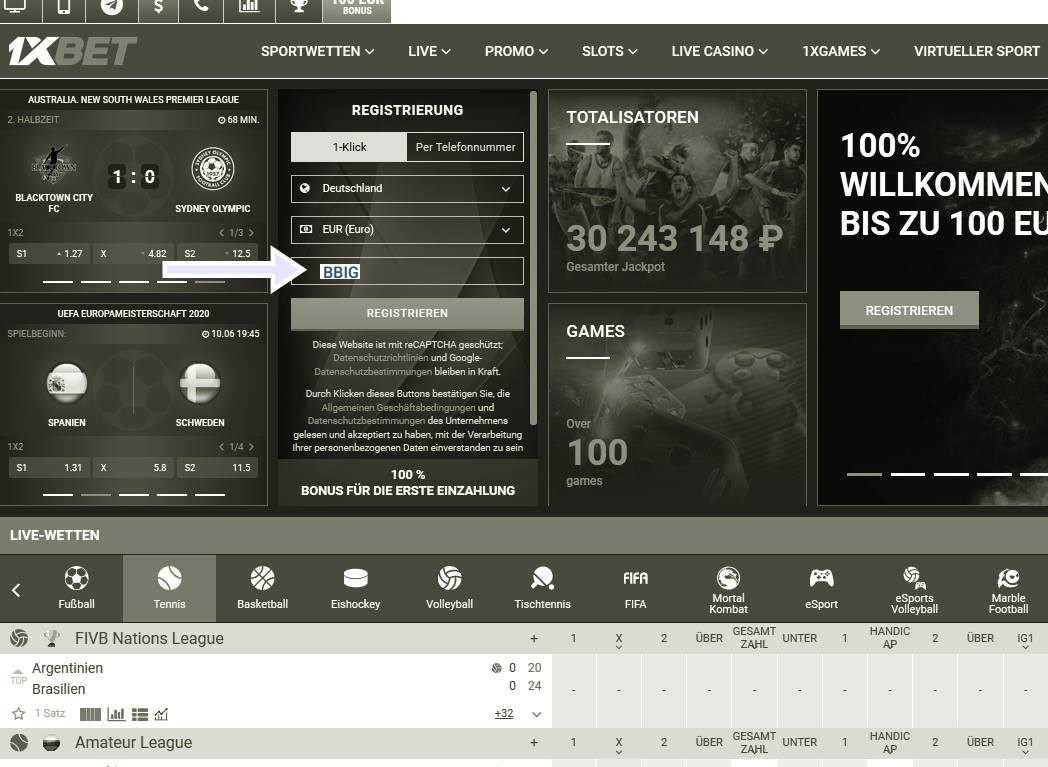Select second slide indicator of welcome banner

908,474
